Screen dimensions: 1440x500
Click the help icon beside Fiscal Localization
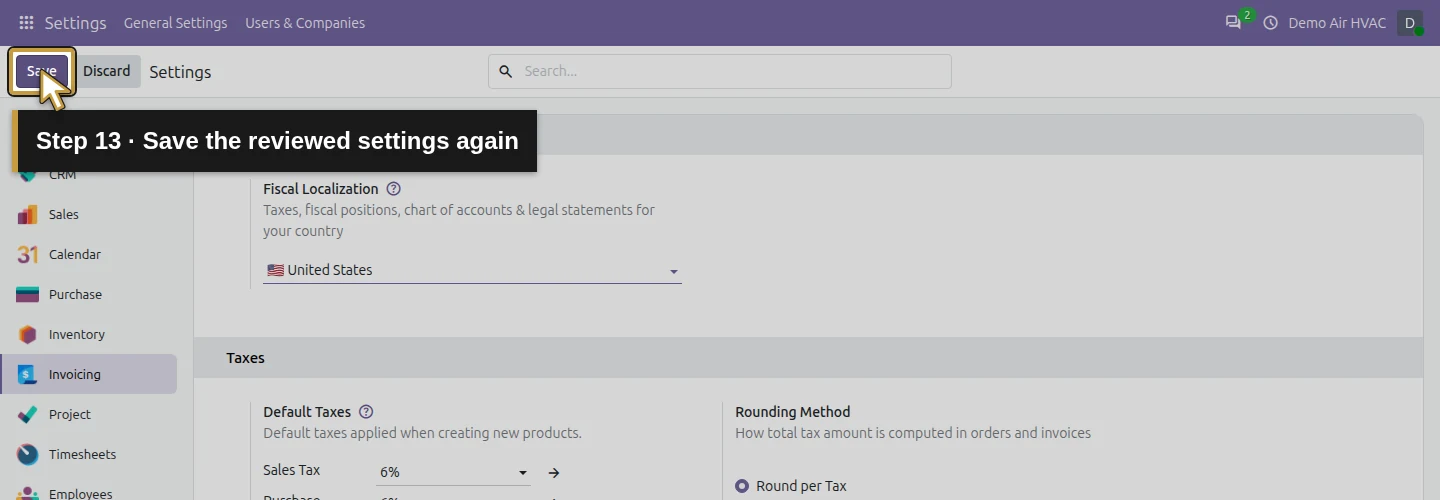pos(394,188)
